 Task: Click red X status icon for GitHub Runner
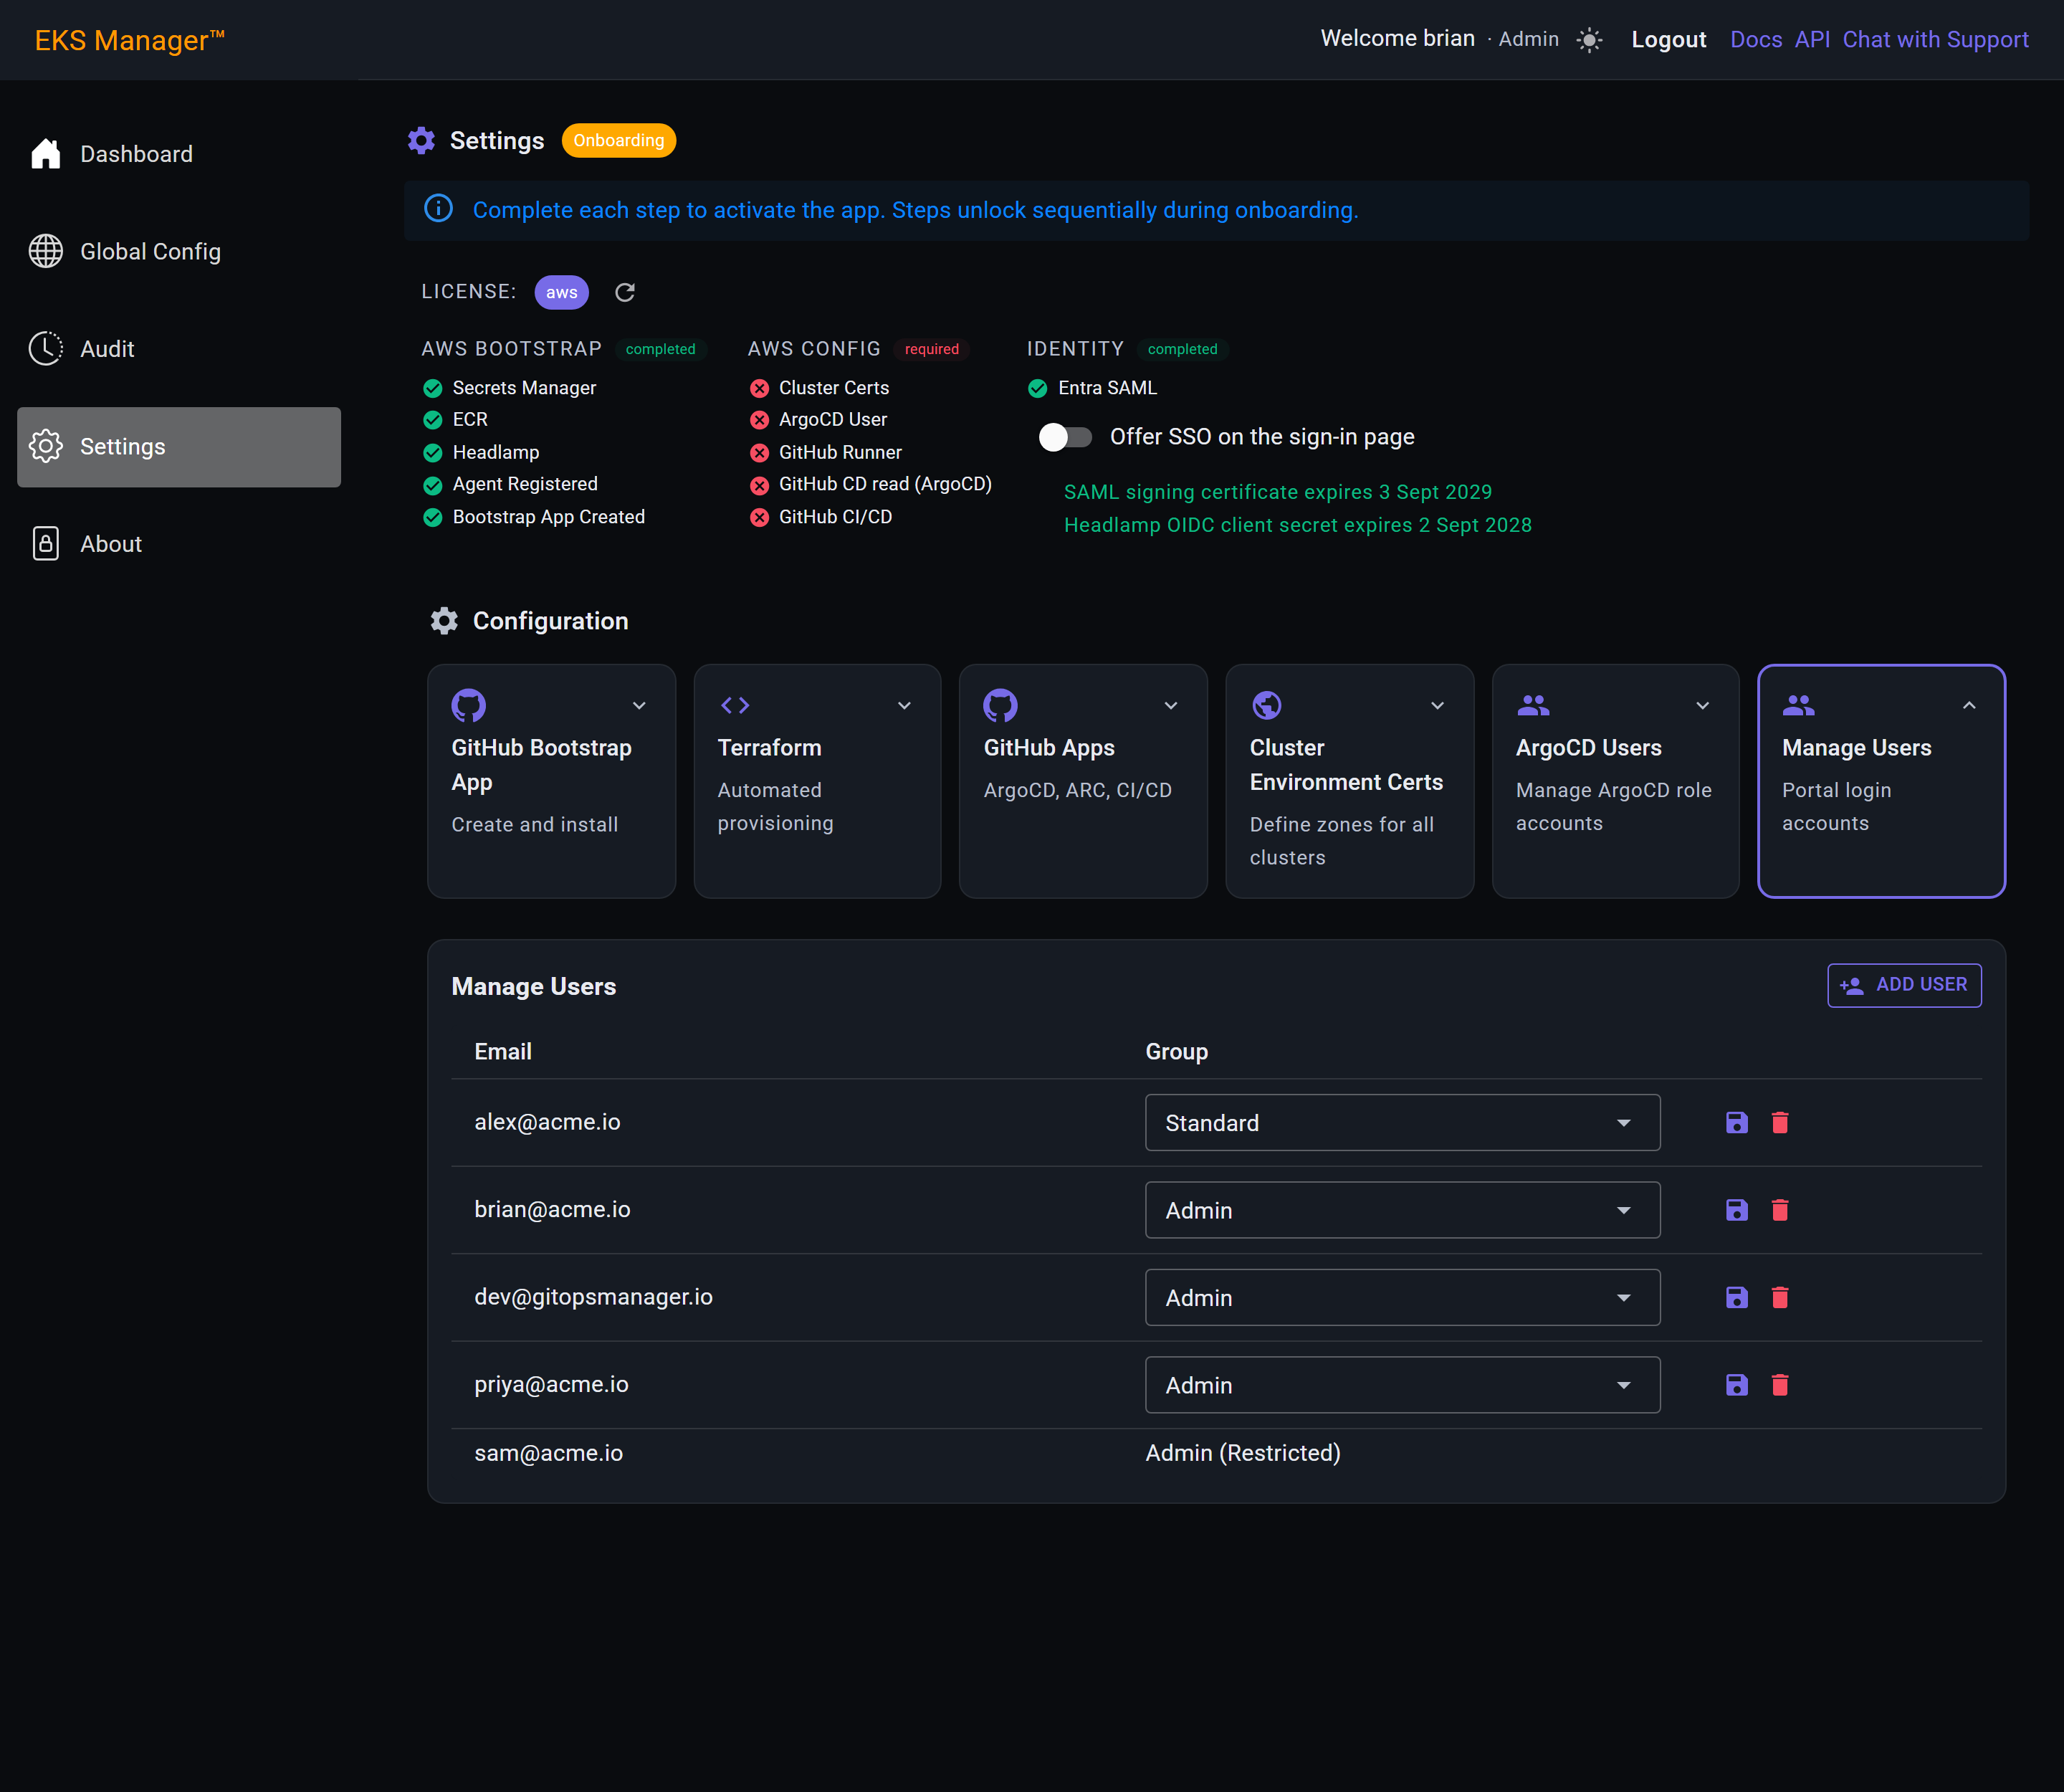pos(760,453)
